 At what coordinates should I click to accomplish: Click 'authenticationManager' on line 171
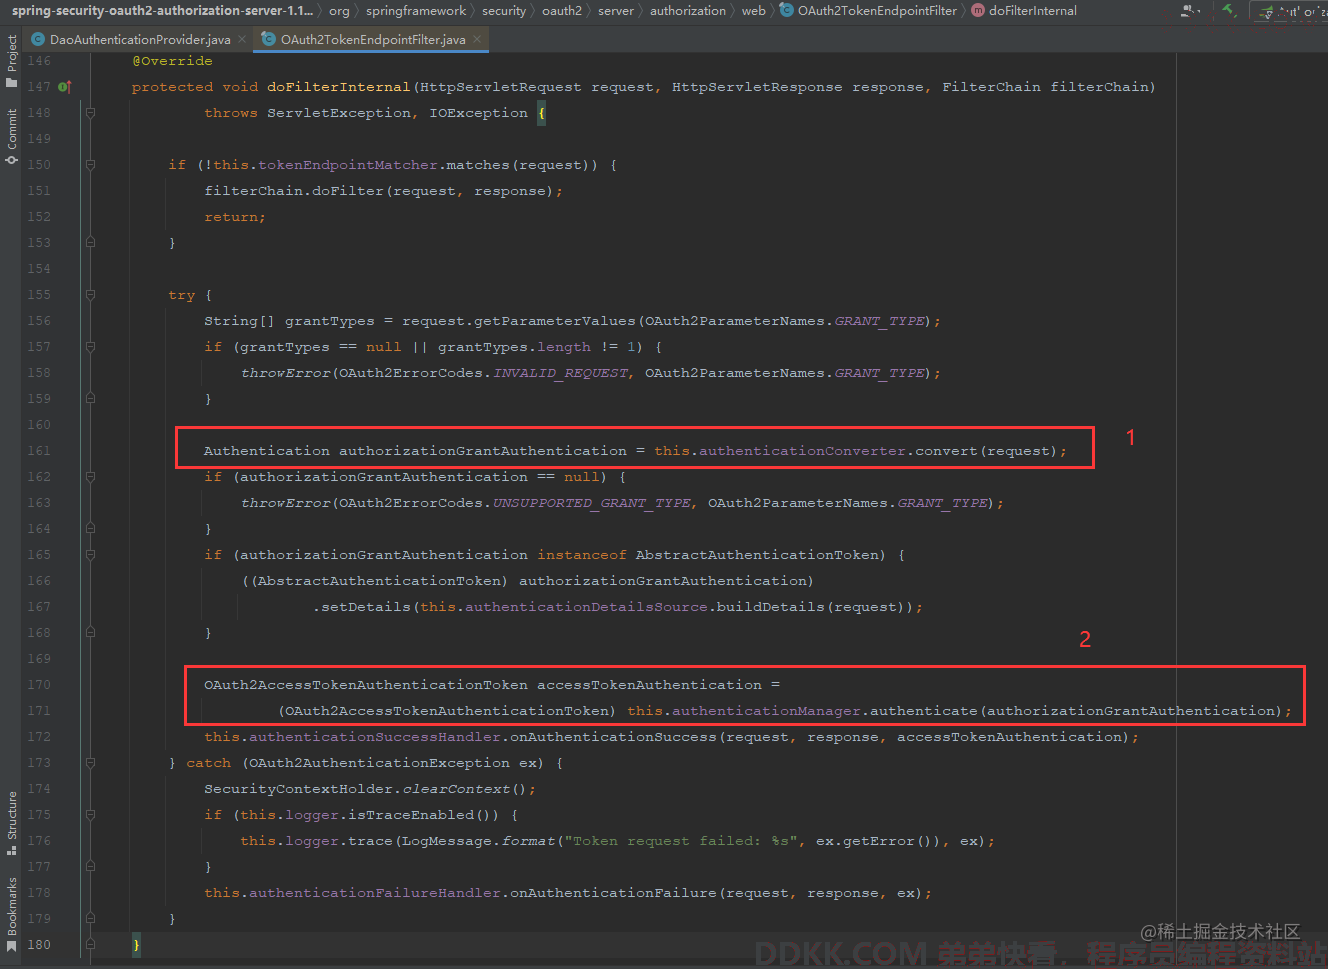click(766, 711)
